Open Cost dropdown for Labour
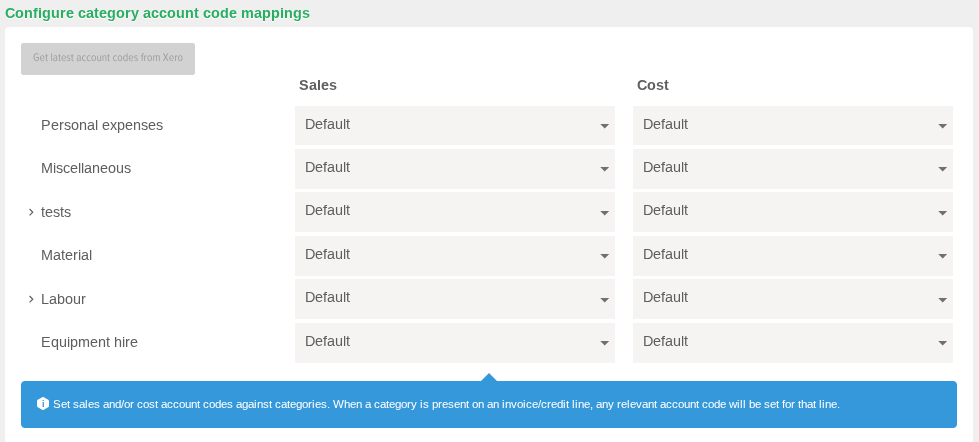 click(792, 298)
